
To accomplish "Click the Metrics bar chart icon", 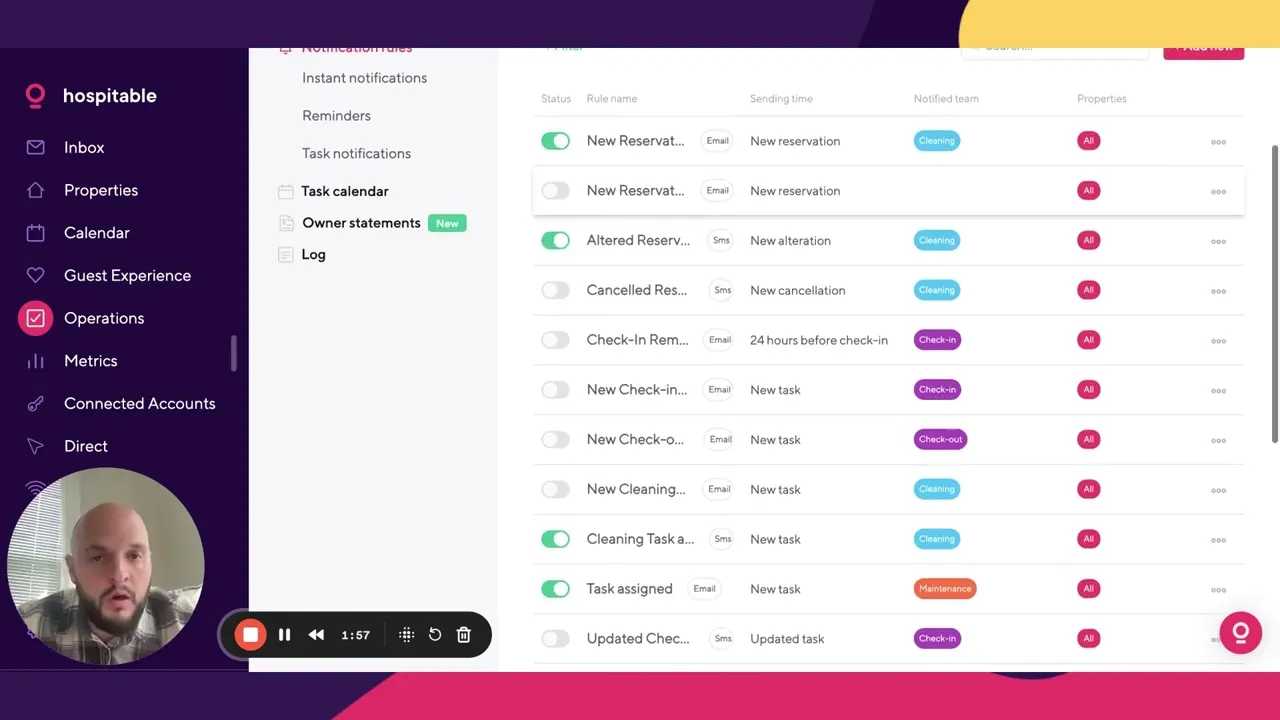I will [x=35, y=361].
